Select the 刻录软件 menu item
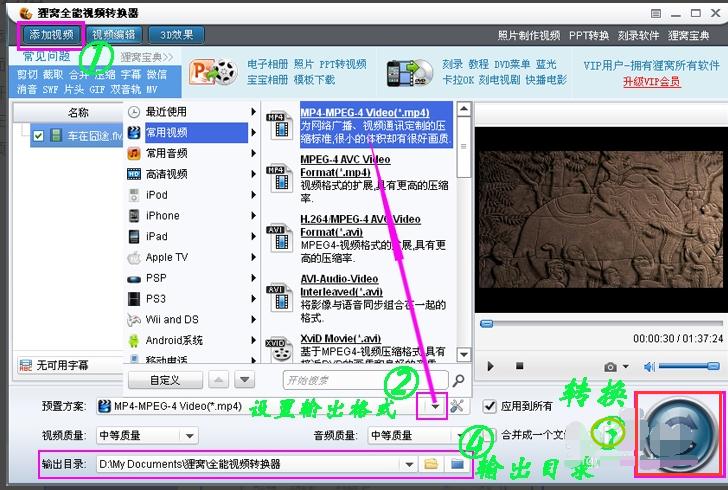Viewport: 728px width, 490px height. click(x=638, y=36)
